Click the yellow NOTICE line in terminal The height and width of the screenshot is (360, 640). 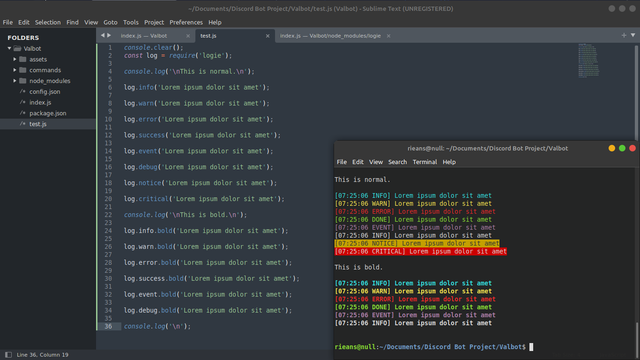click(x=417, y=243)
